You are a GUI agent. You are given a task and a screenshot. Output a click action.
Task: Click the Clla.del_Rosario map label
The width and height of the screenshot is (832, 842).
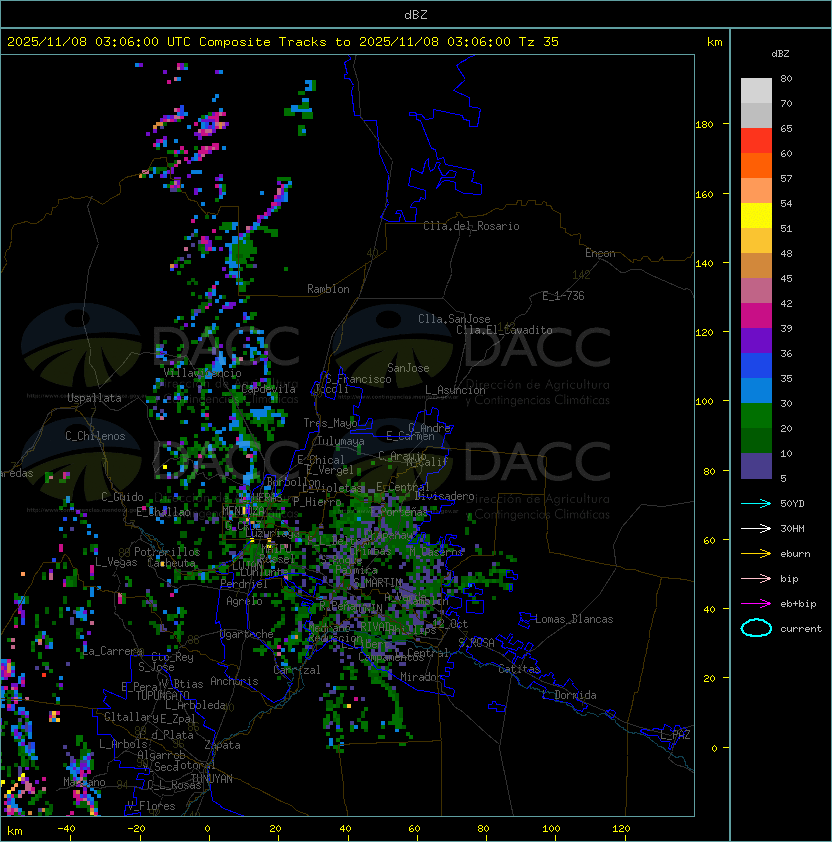click(471, 226)
